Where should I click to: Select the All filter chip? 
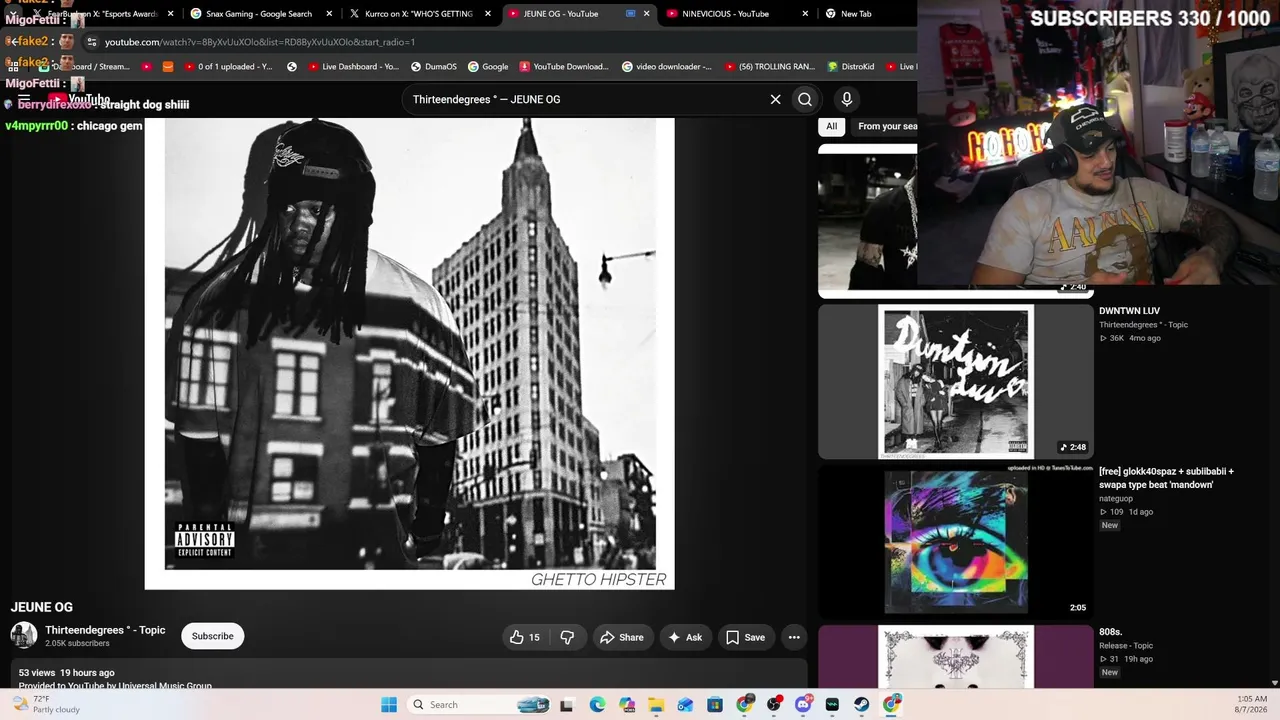point(831,126)
